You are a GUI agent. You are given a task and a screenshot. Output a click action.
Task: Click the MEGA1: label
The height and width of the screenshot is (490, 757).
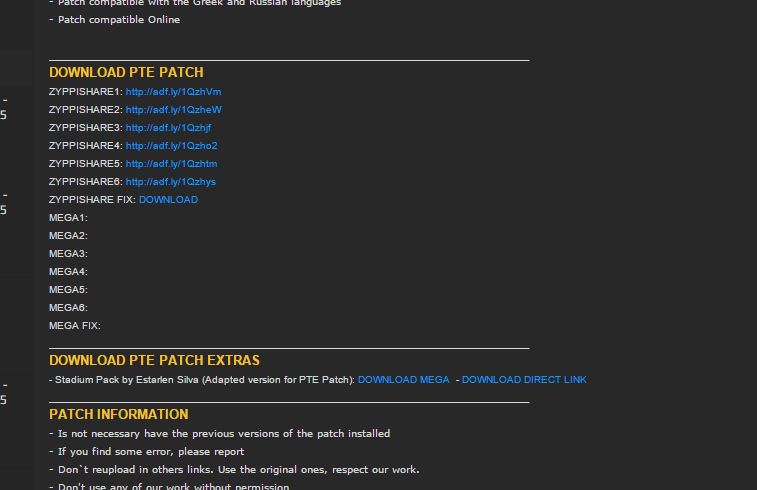pyautogui.click(x=68, y=218)
